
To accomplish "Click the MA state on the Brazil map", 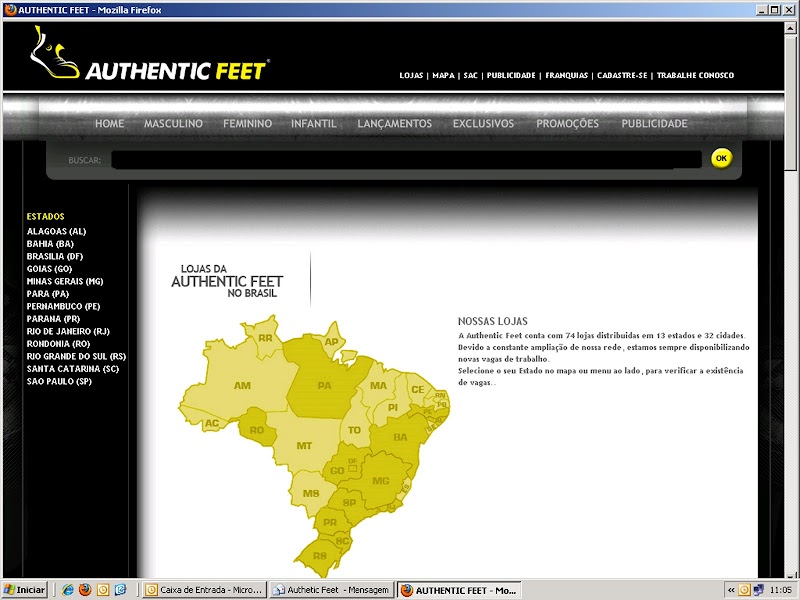I will (x=378, y=386).
